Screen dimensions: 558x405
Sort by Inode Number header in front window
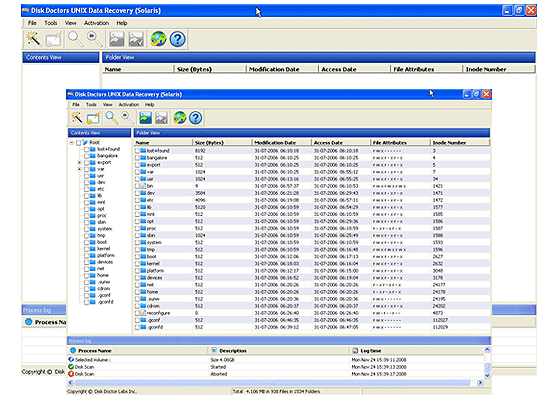(x=460, y=143)
